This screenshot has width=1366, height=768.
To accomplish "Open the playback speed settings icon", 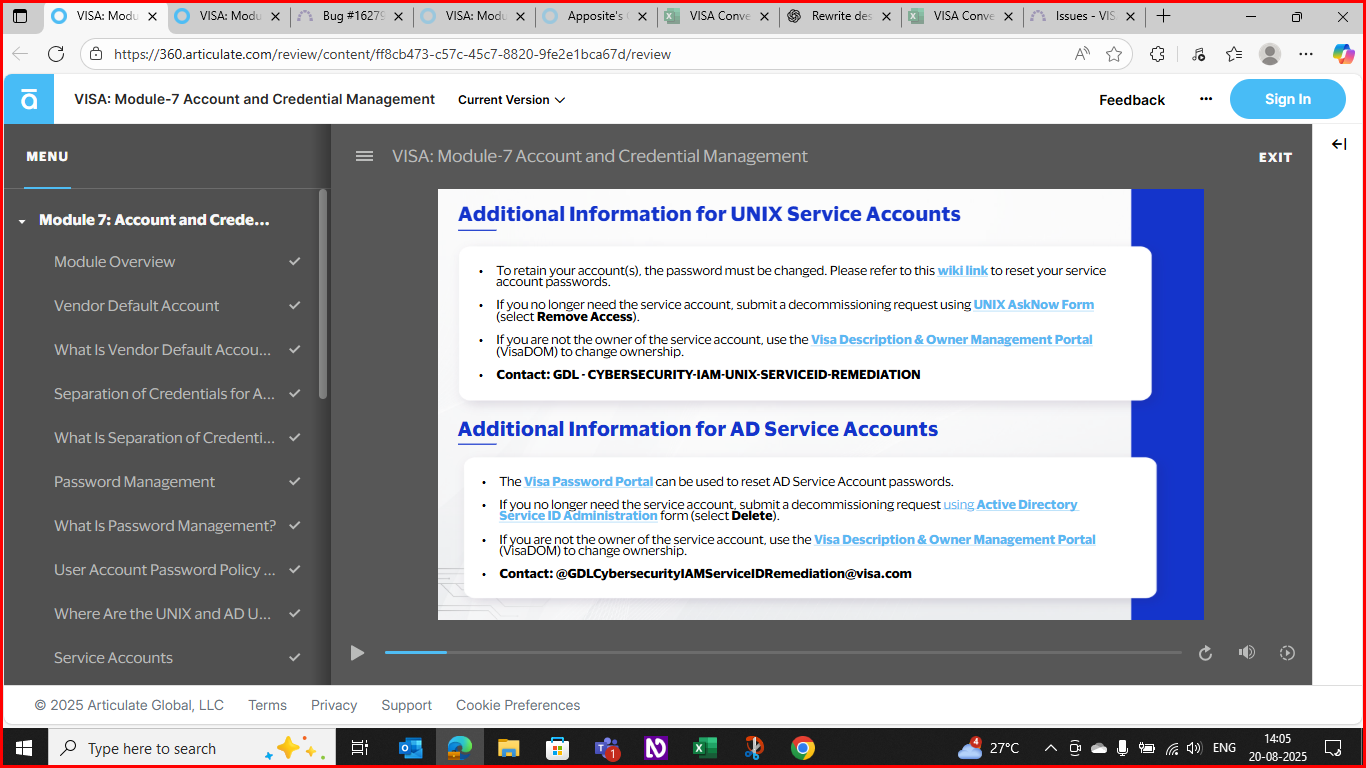I will tap(1287, 653).
